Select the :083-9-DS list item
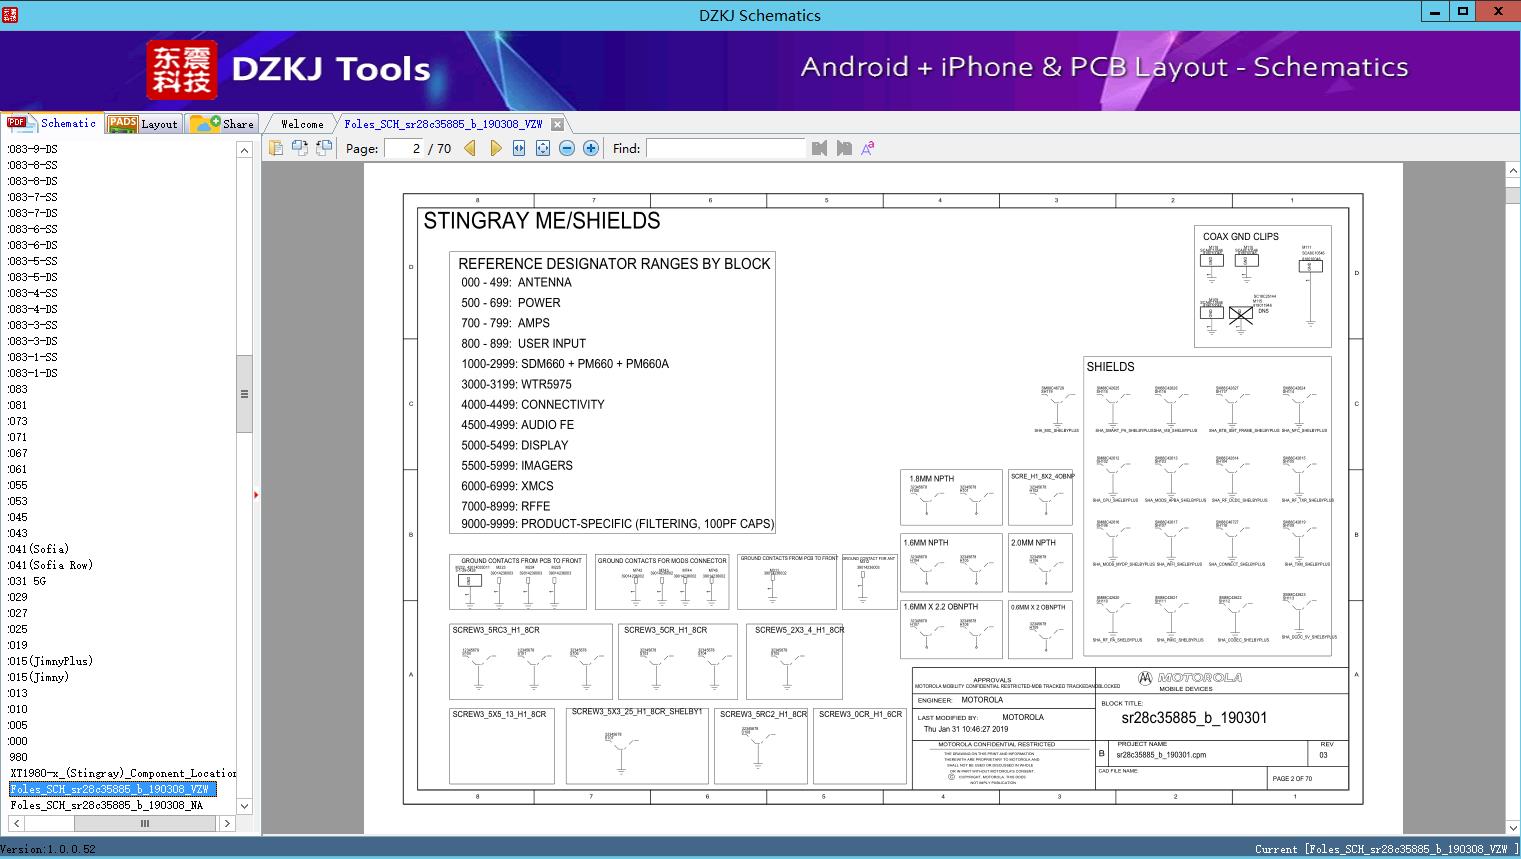 pos(32,149)
